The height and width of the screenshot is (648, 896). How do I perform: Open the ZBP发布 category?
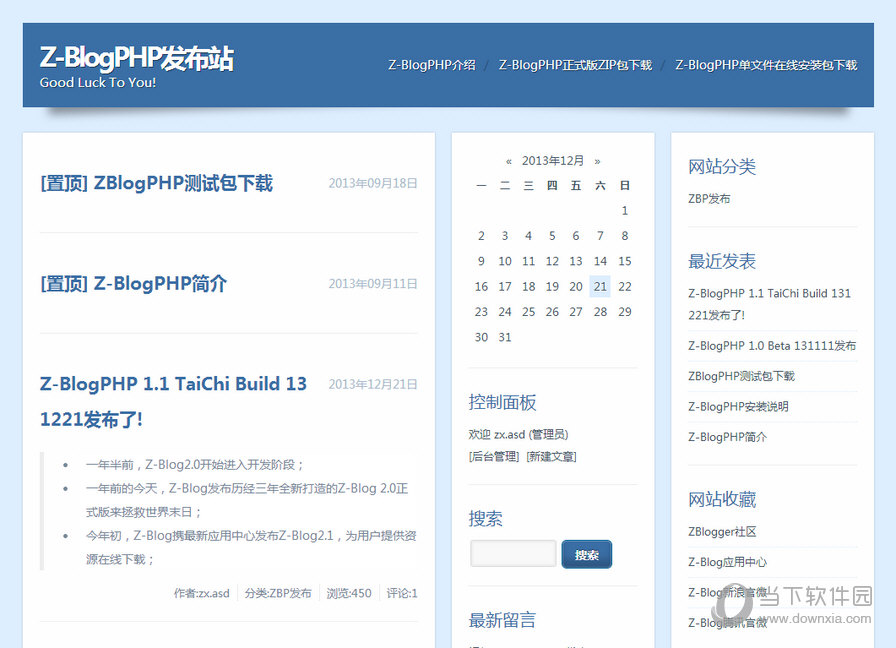pyautogui.click(x=709, y=199)
